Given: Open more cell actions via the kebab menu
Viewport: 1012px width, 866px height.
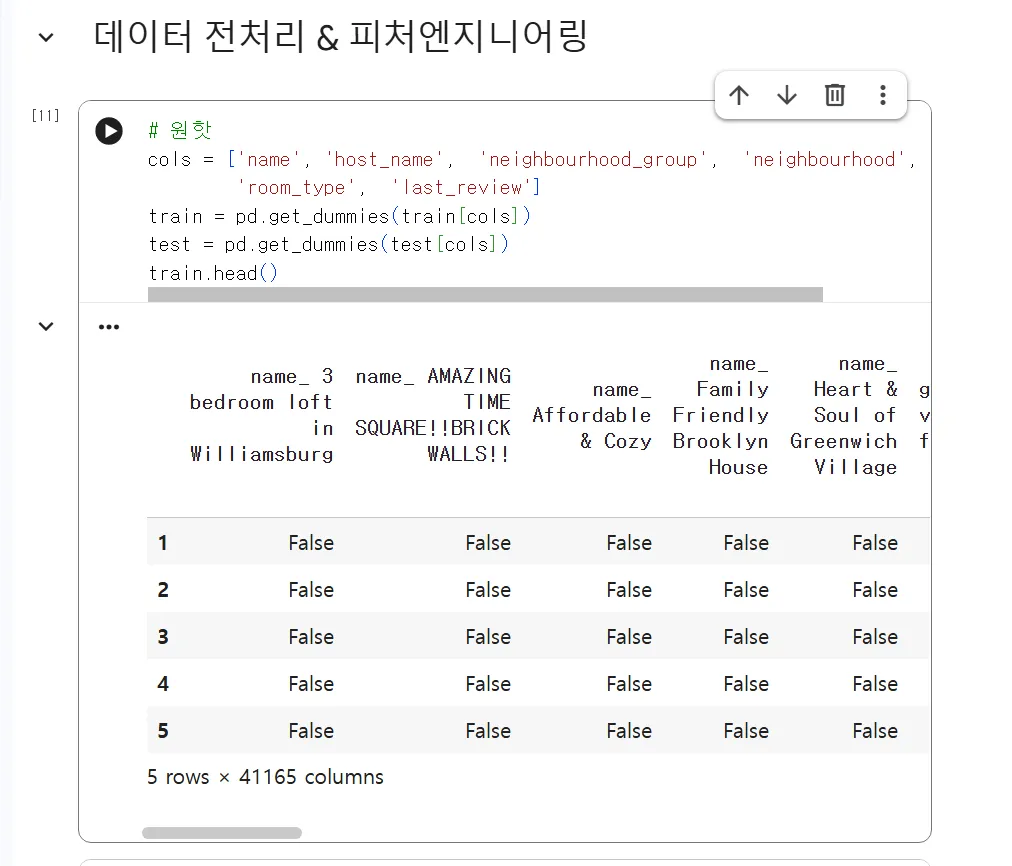Looking at the screenshot, I should tap(883, 94).
